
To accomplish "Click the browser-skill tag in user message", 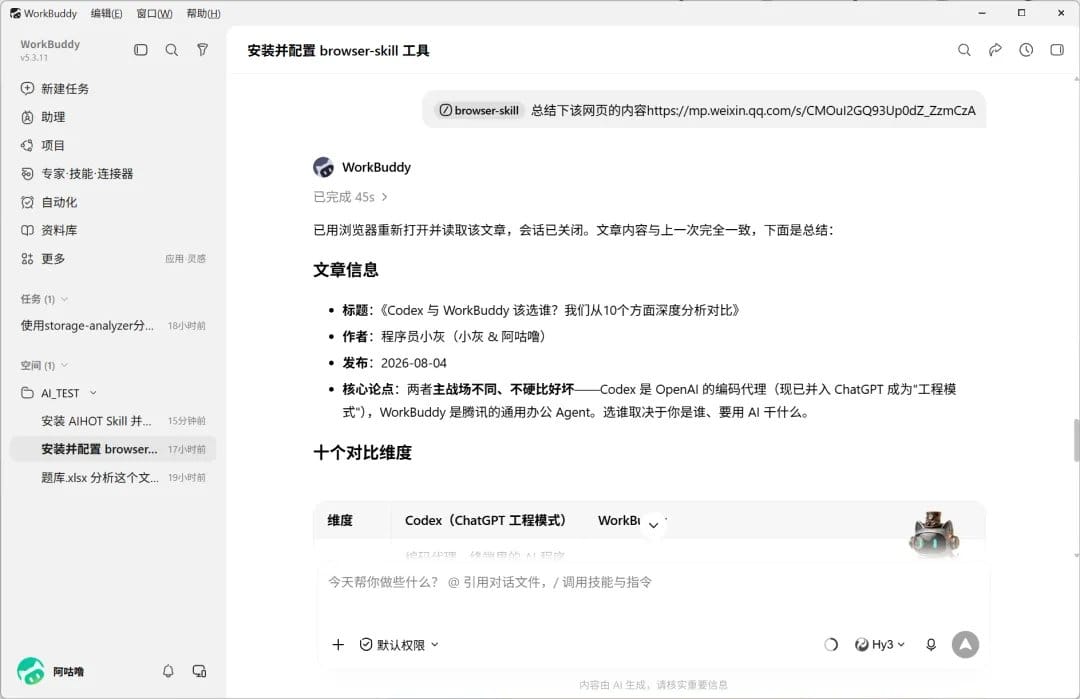I will coord(479,110).
